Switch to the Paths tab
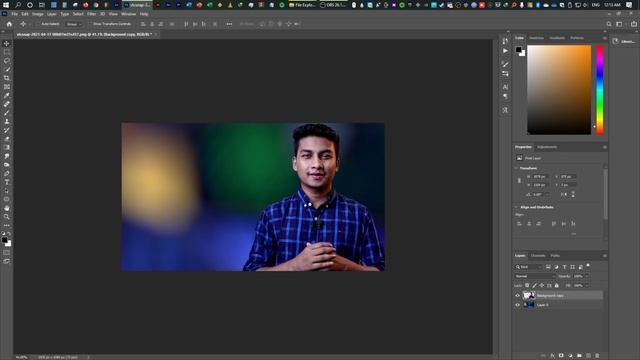 tap(555, 256)
